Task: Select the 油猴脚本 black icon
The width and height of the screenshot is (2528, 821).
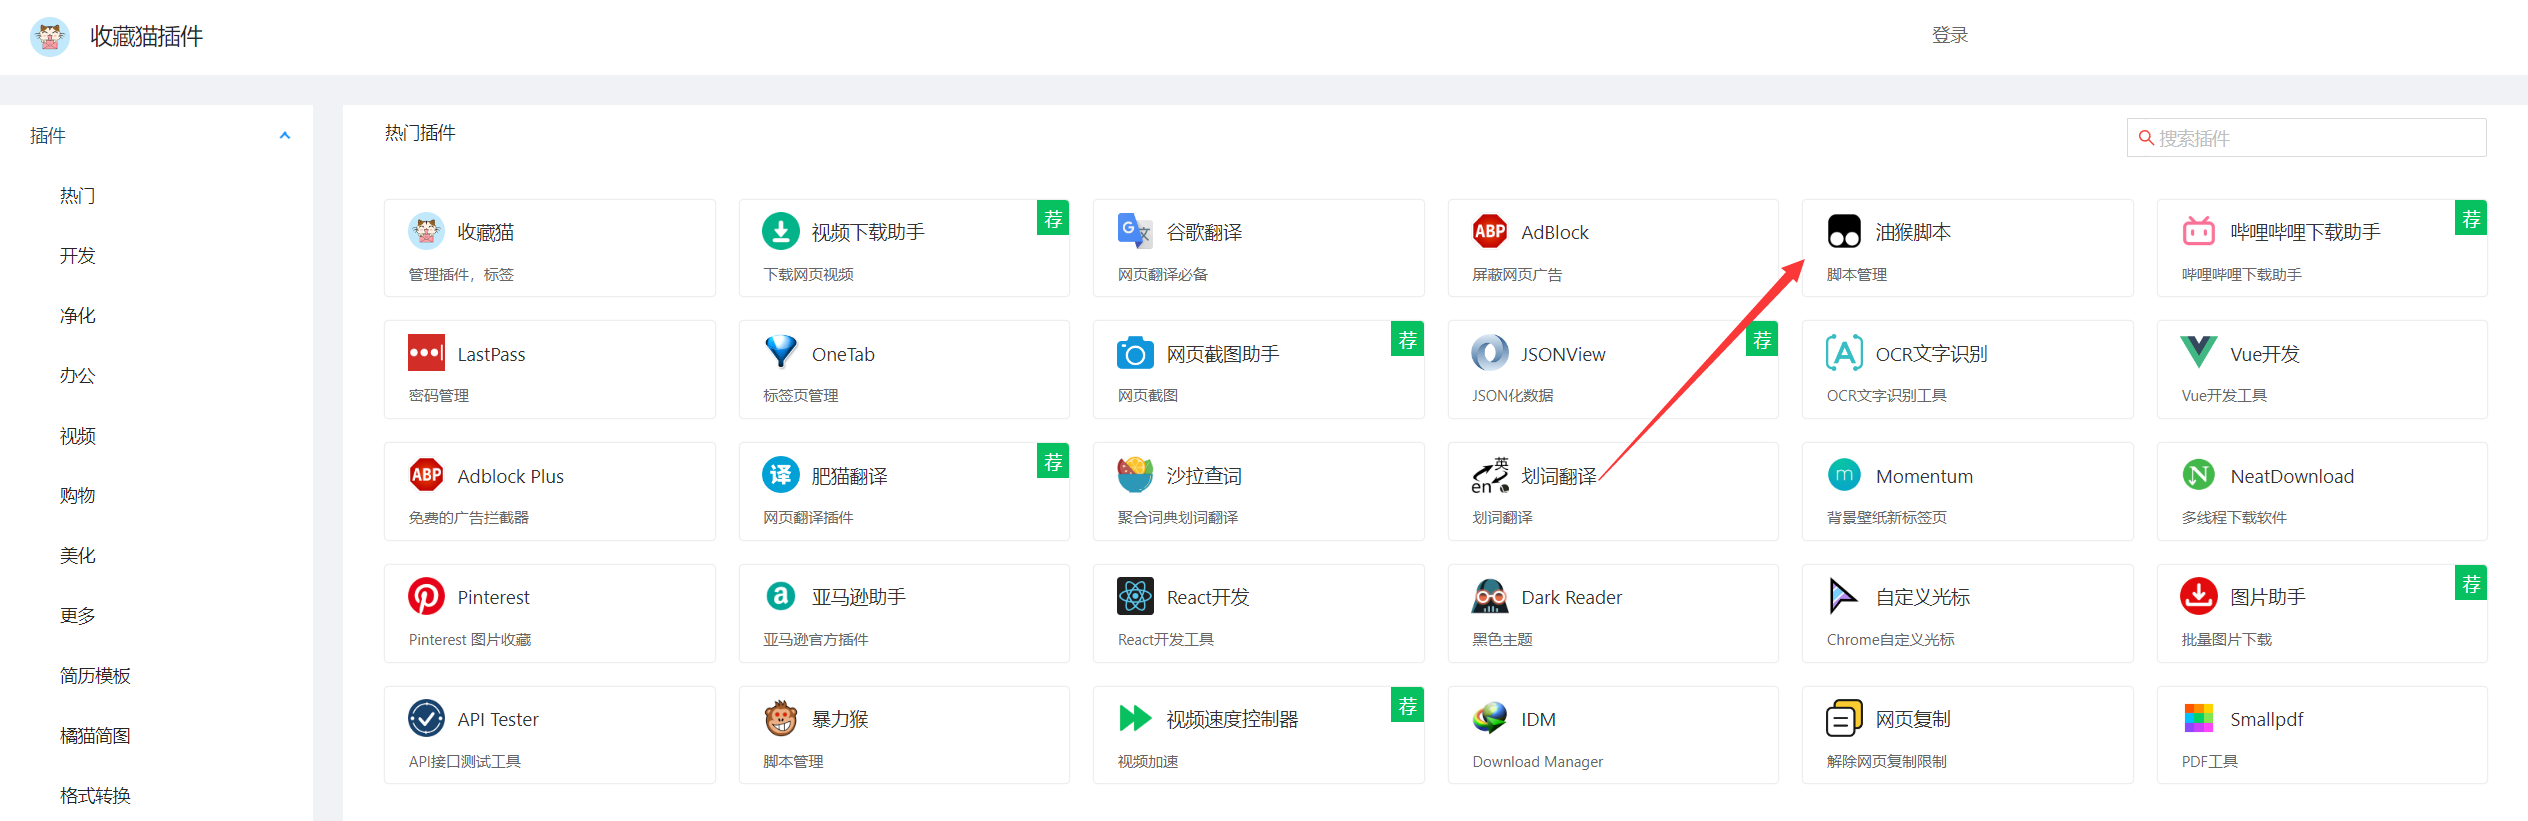Action: 1844,231
